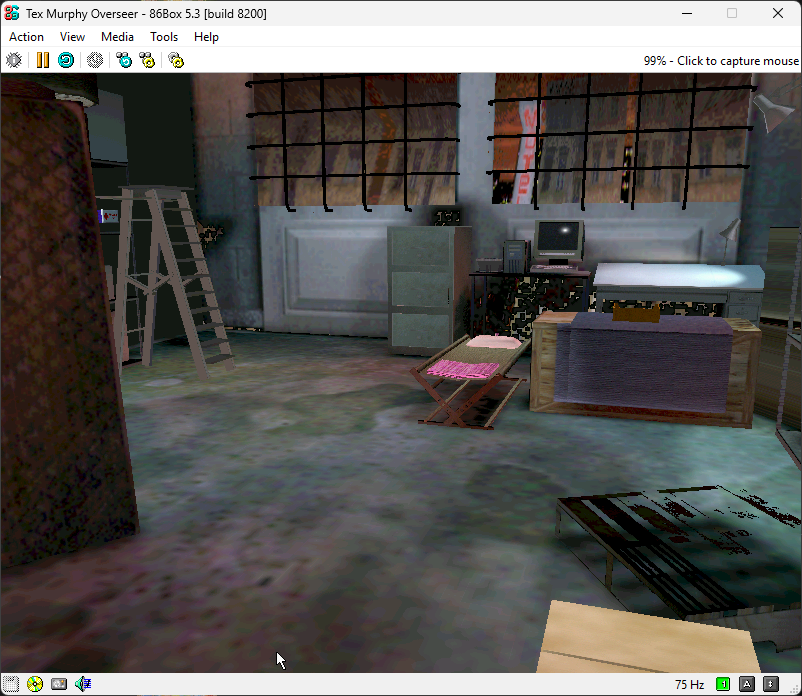Send Ctrl+Alt+Esc using the yellow keys icon
The image size is (802, 696).
[x=148, y=60]
